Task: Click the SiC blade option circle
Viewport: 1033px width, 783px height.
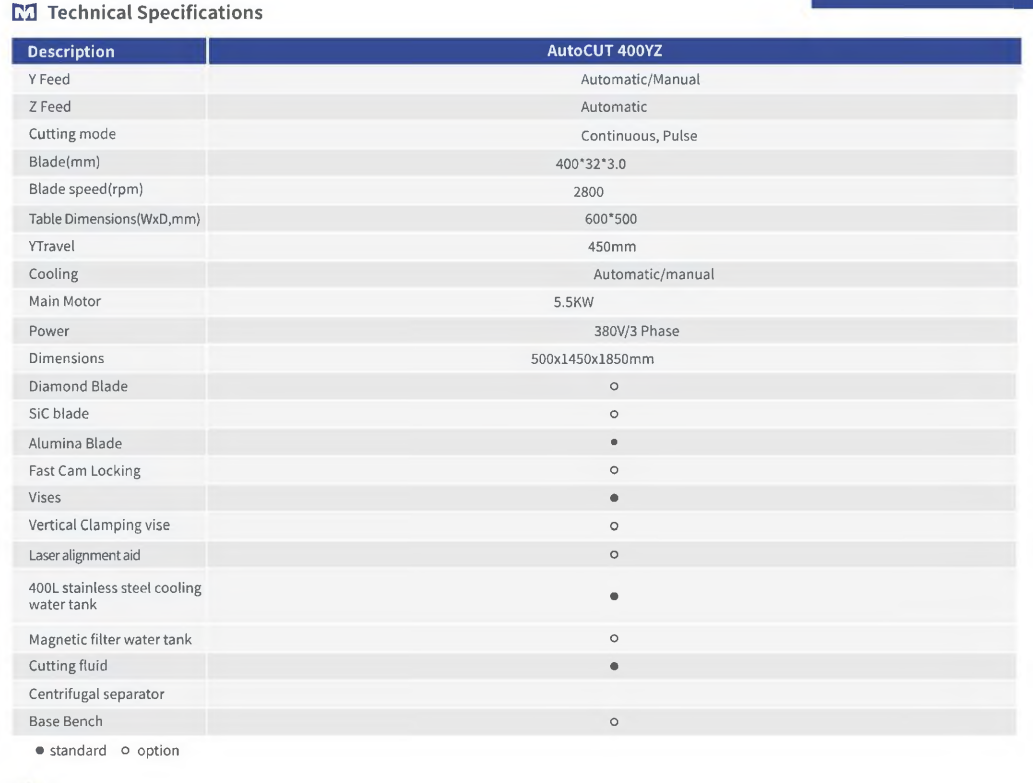Action: coord(614,414)
